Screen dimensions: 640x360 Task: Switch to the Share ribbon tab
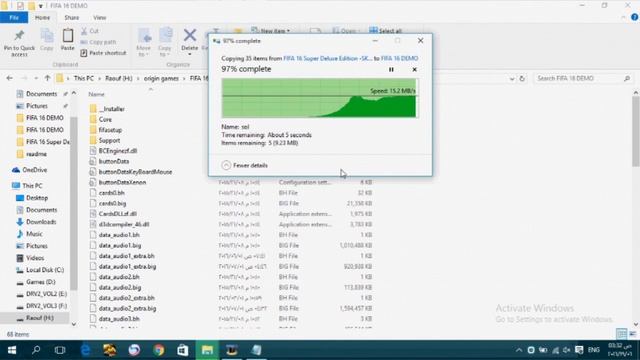tap(71, 18)
